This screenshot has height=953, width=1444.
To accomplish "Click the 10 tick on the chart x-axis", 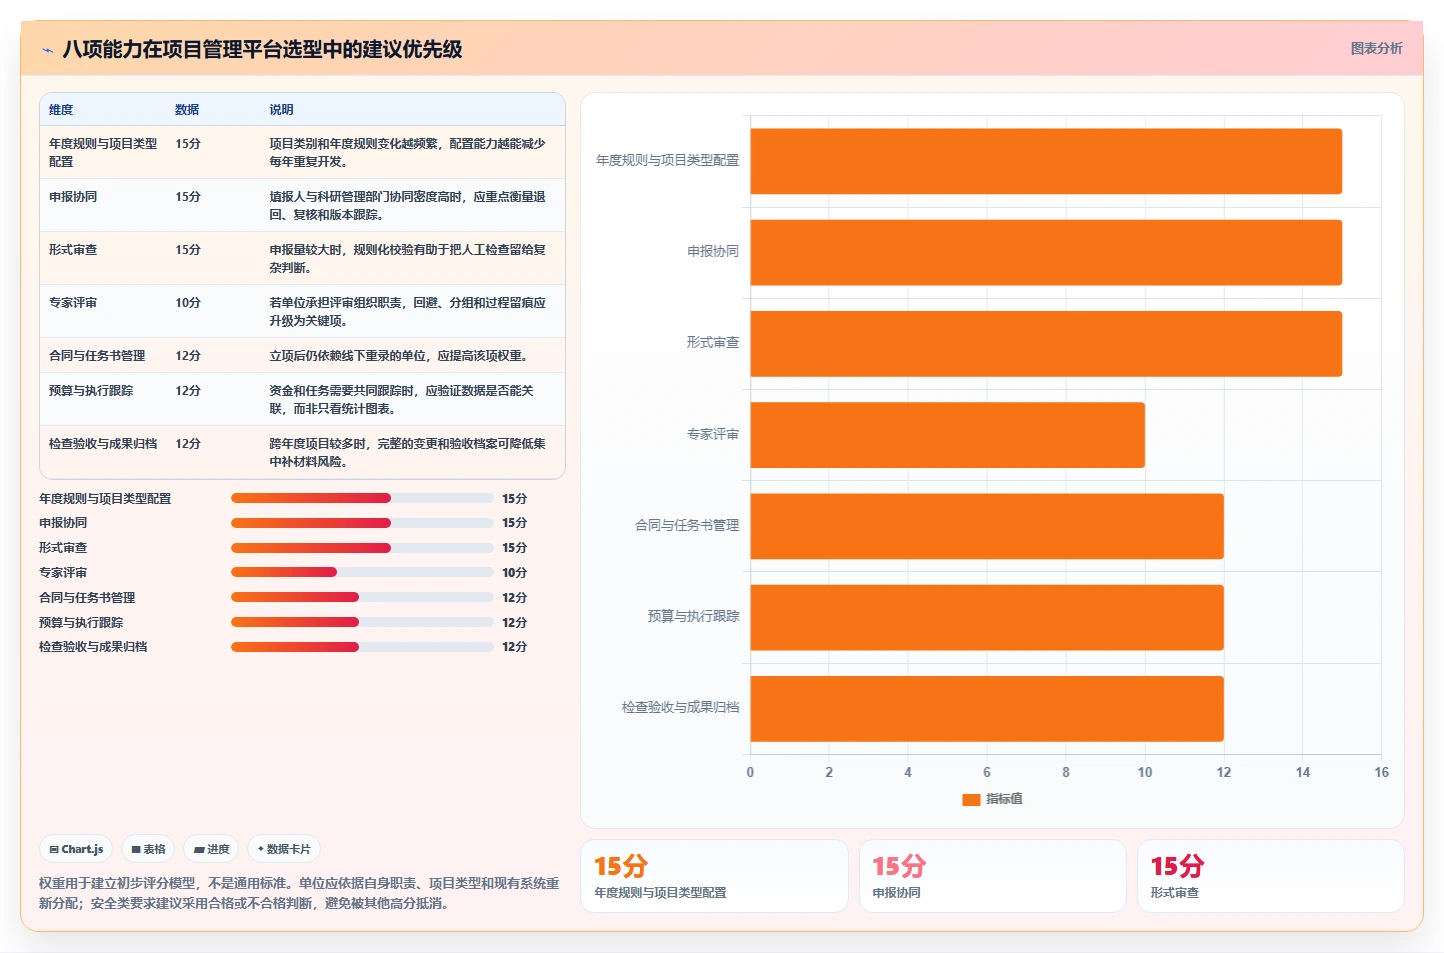I will [1145, 772].
